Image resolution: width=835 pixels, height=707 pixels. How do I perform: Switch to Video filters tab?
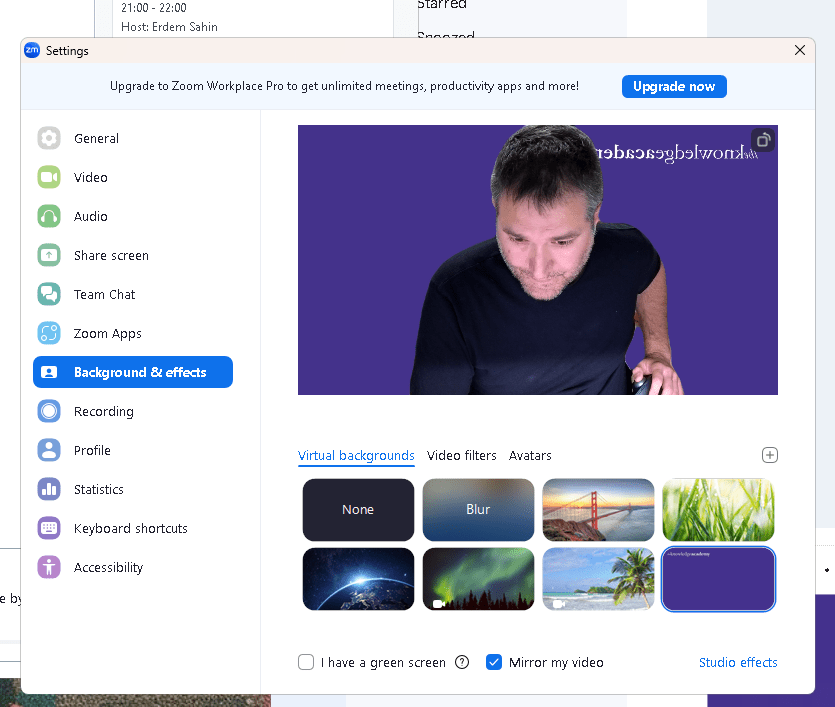[x=462, y=456]
